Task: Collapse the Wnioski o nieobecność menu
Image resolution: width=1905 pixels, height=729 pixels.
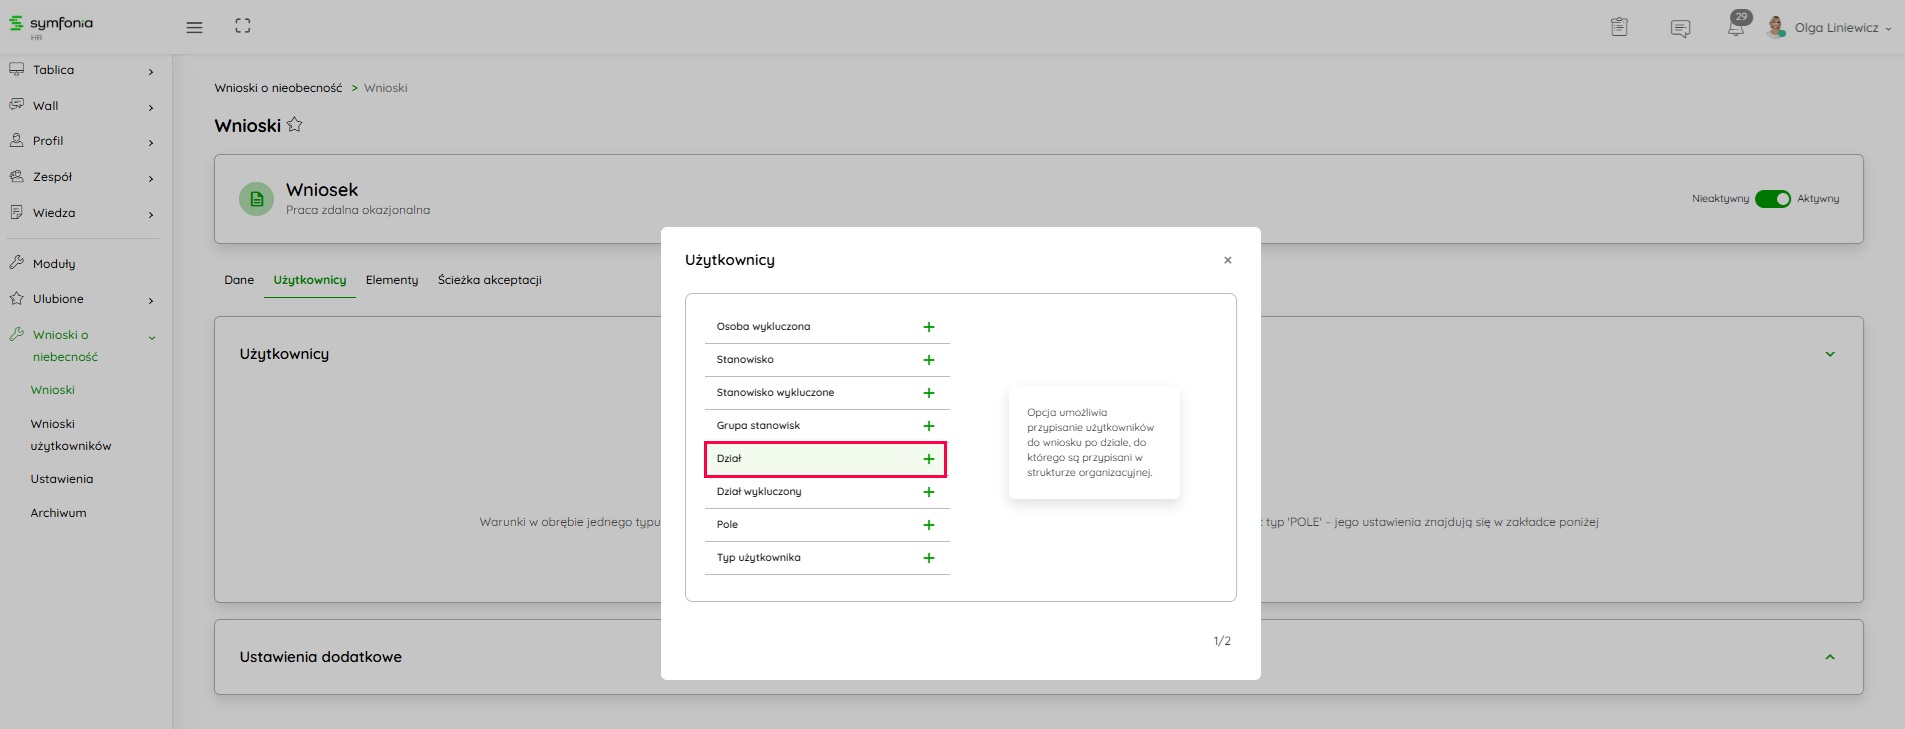Action: tap(152, 338)
